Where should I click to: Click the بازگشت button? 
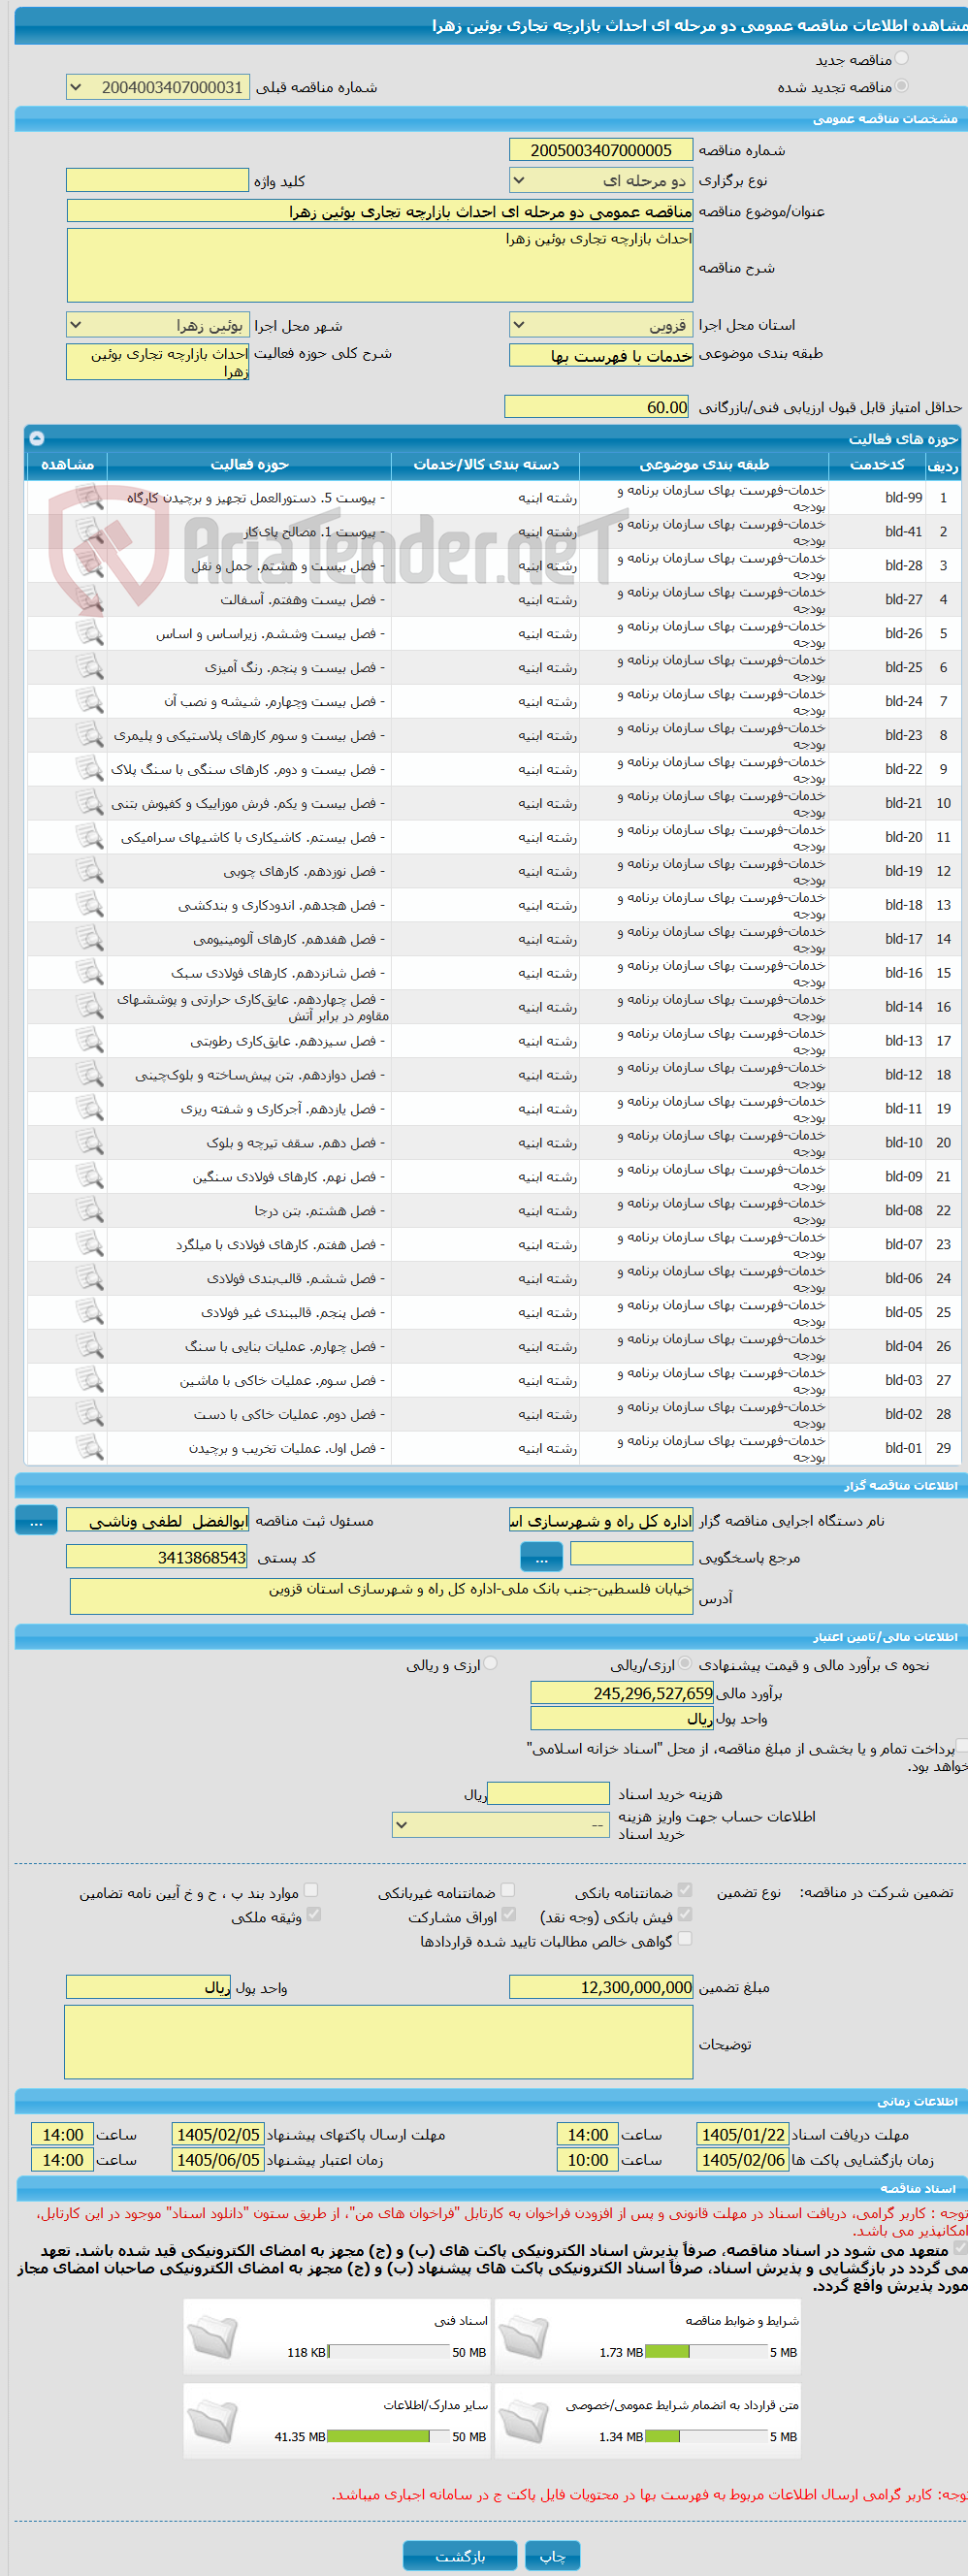pos(460,2555)
